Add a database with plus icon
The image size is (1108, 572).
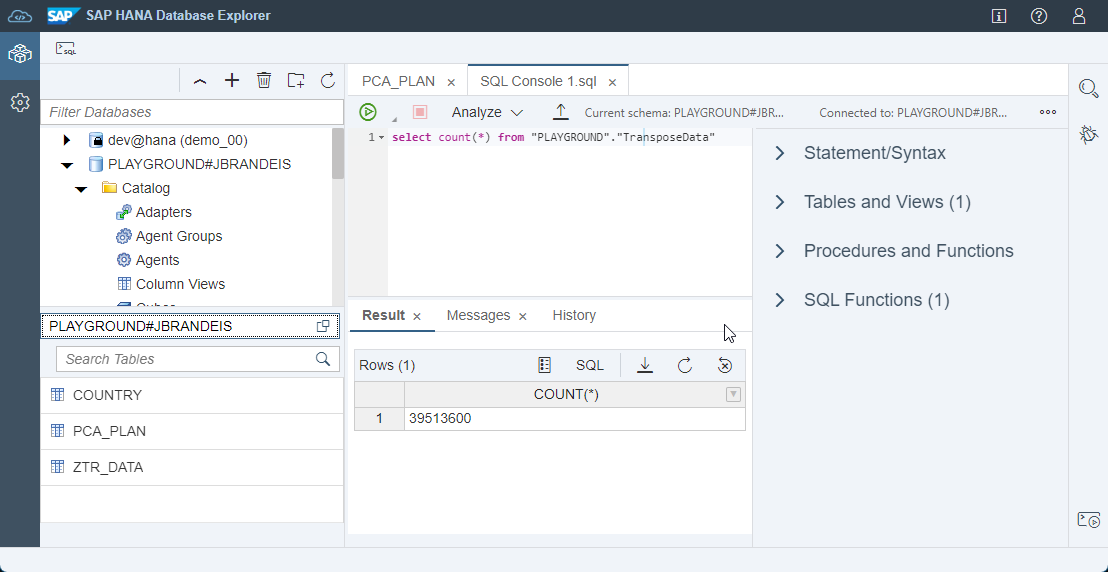(232, 81)
